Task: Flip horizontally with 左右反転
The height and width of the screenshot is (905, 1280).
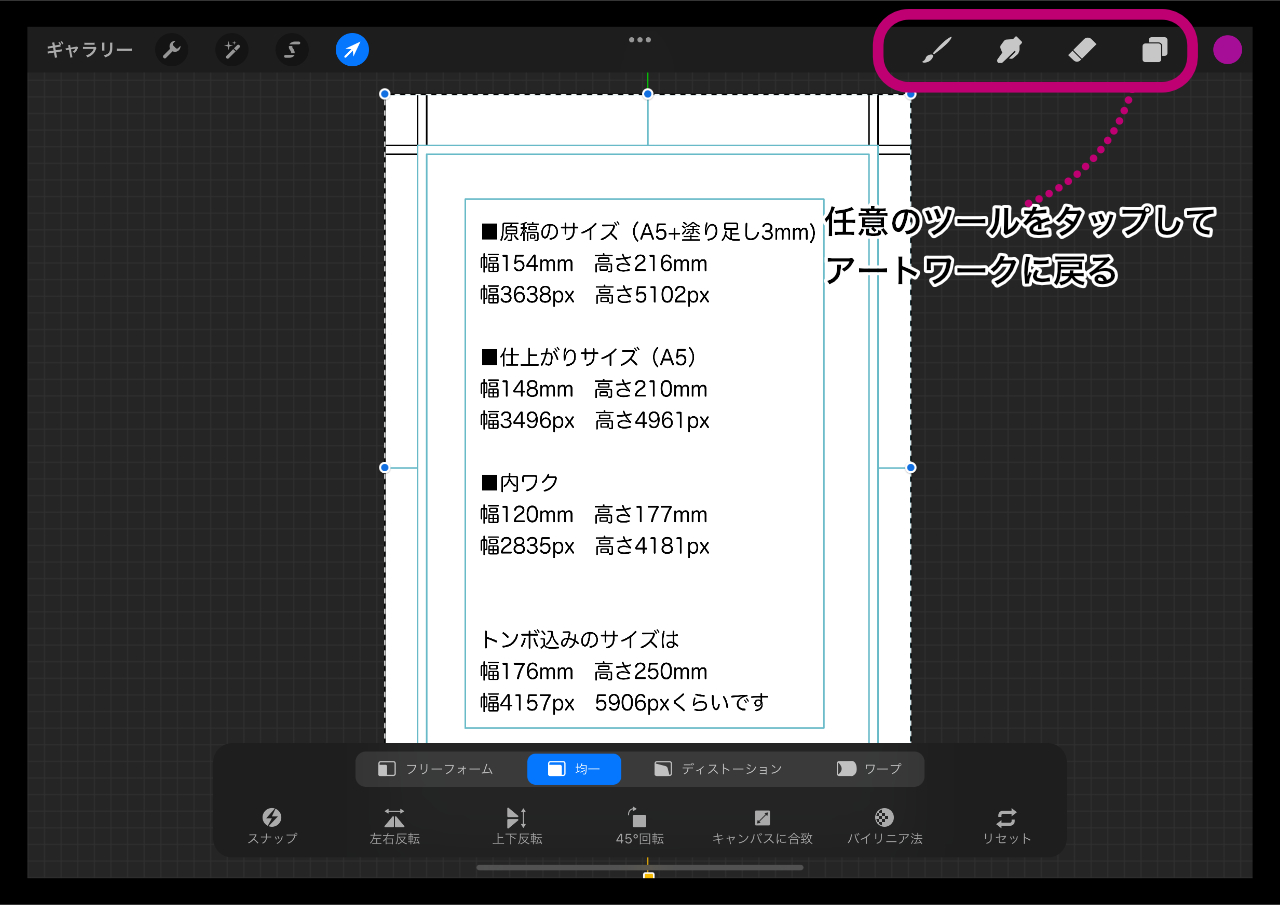Action: coord(394,826)
